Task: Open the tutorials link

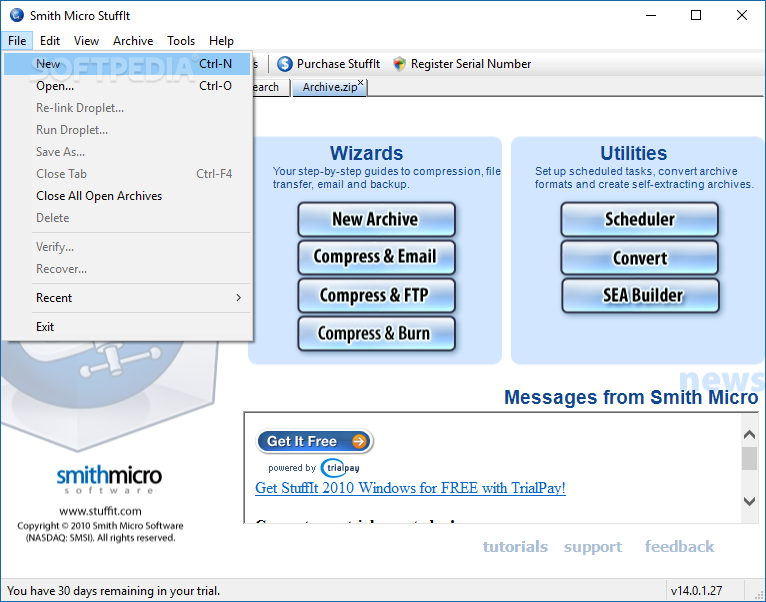Action: coord(515,546)
